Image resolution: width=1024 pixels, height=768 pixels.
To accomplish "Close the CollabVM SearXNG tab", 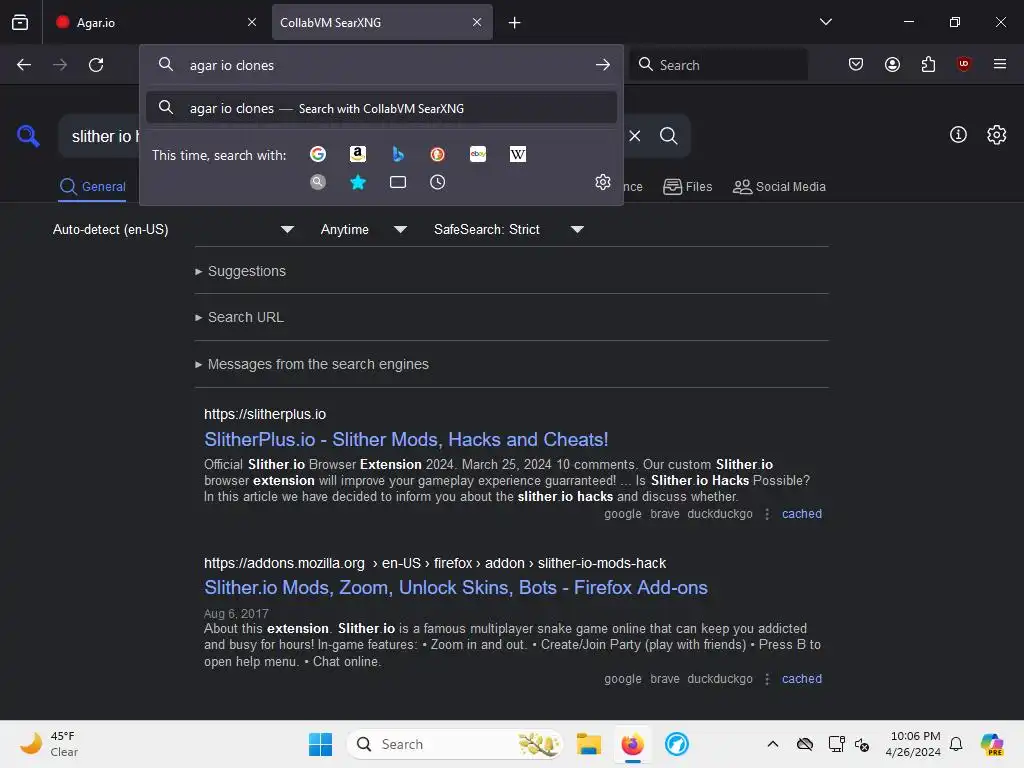I will (477, 22).
